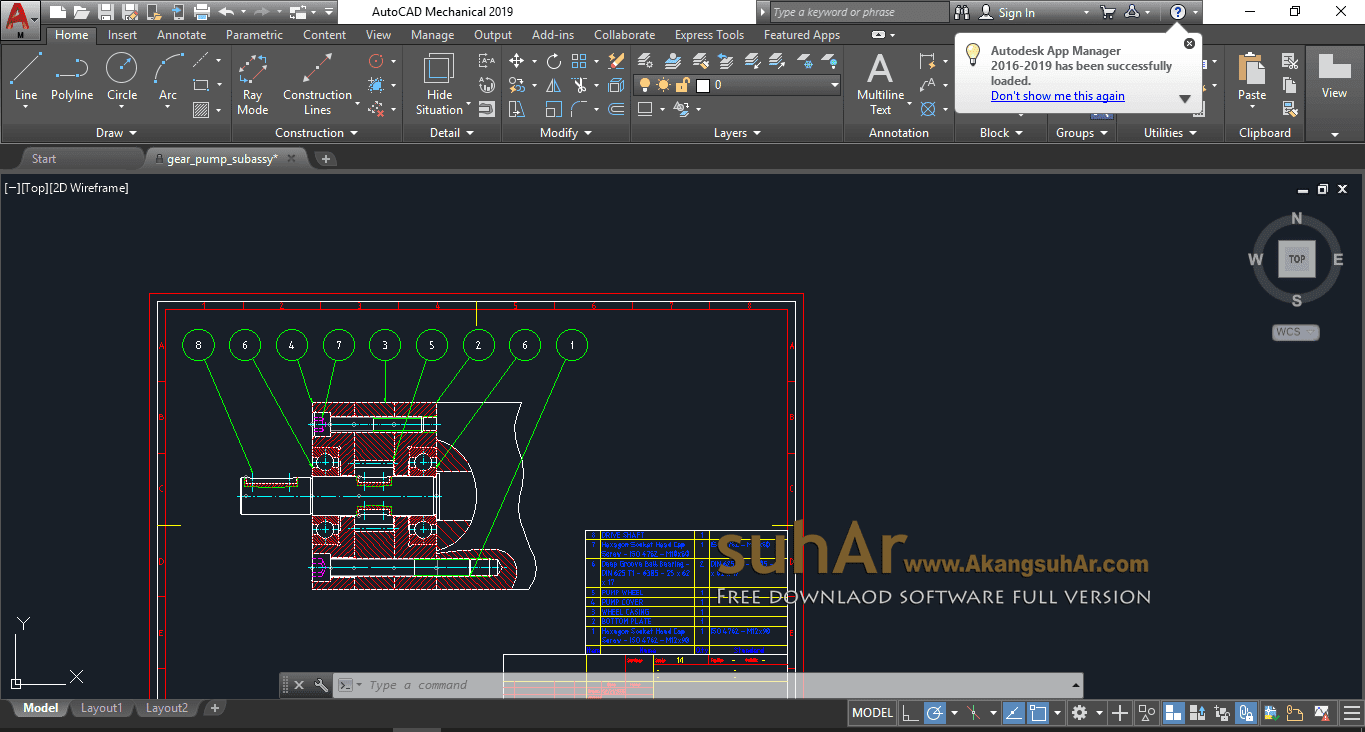
Task: Click the binoculars search icon
Action: coord(962,12)
